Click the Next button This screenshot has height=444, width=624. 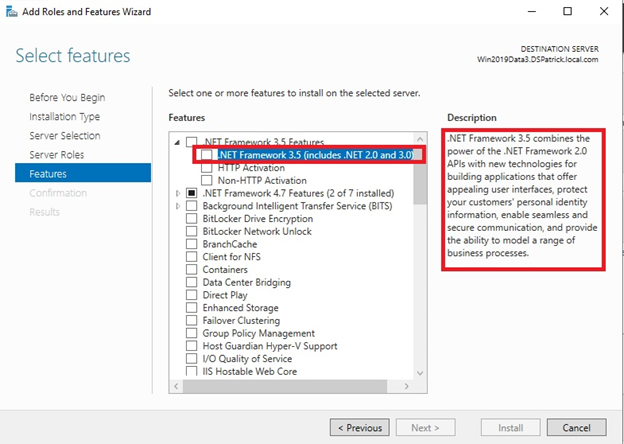point(425,428)
